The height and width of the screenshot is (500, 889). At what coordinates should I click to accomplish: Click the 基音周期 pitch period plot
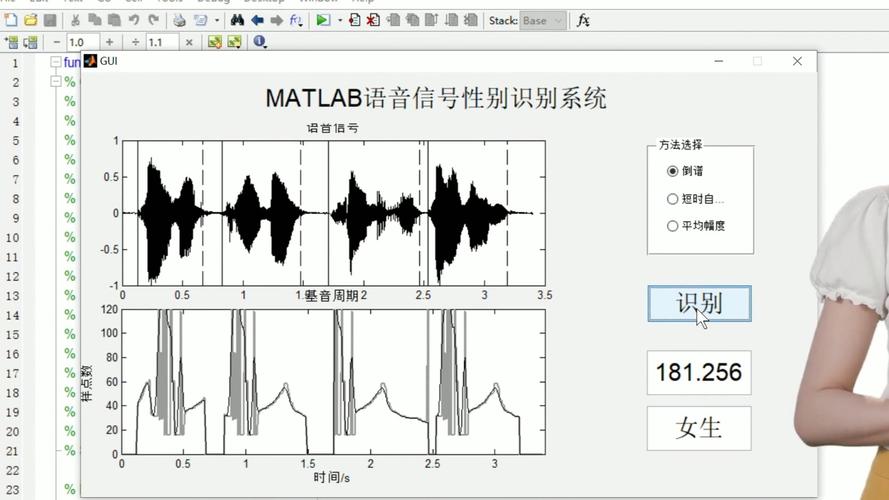(334, 382)
